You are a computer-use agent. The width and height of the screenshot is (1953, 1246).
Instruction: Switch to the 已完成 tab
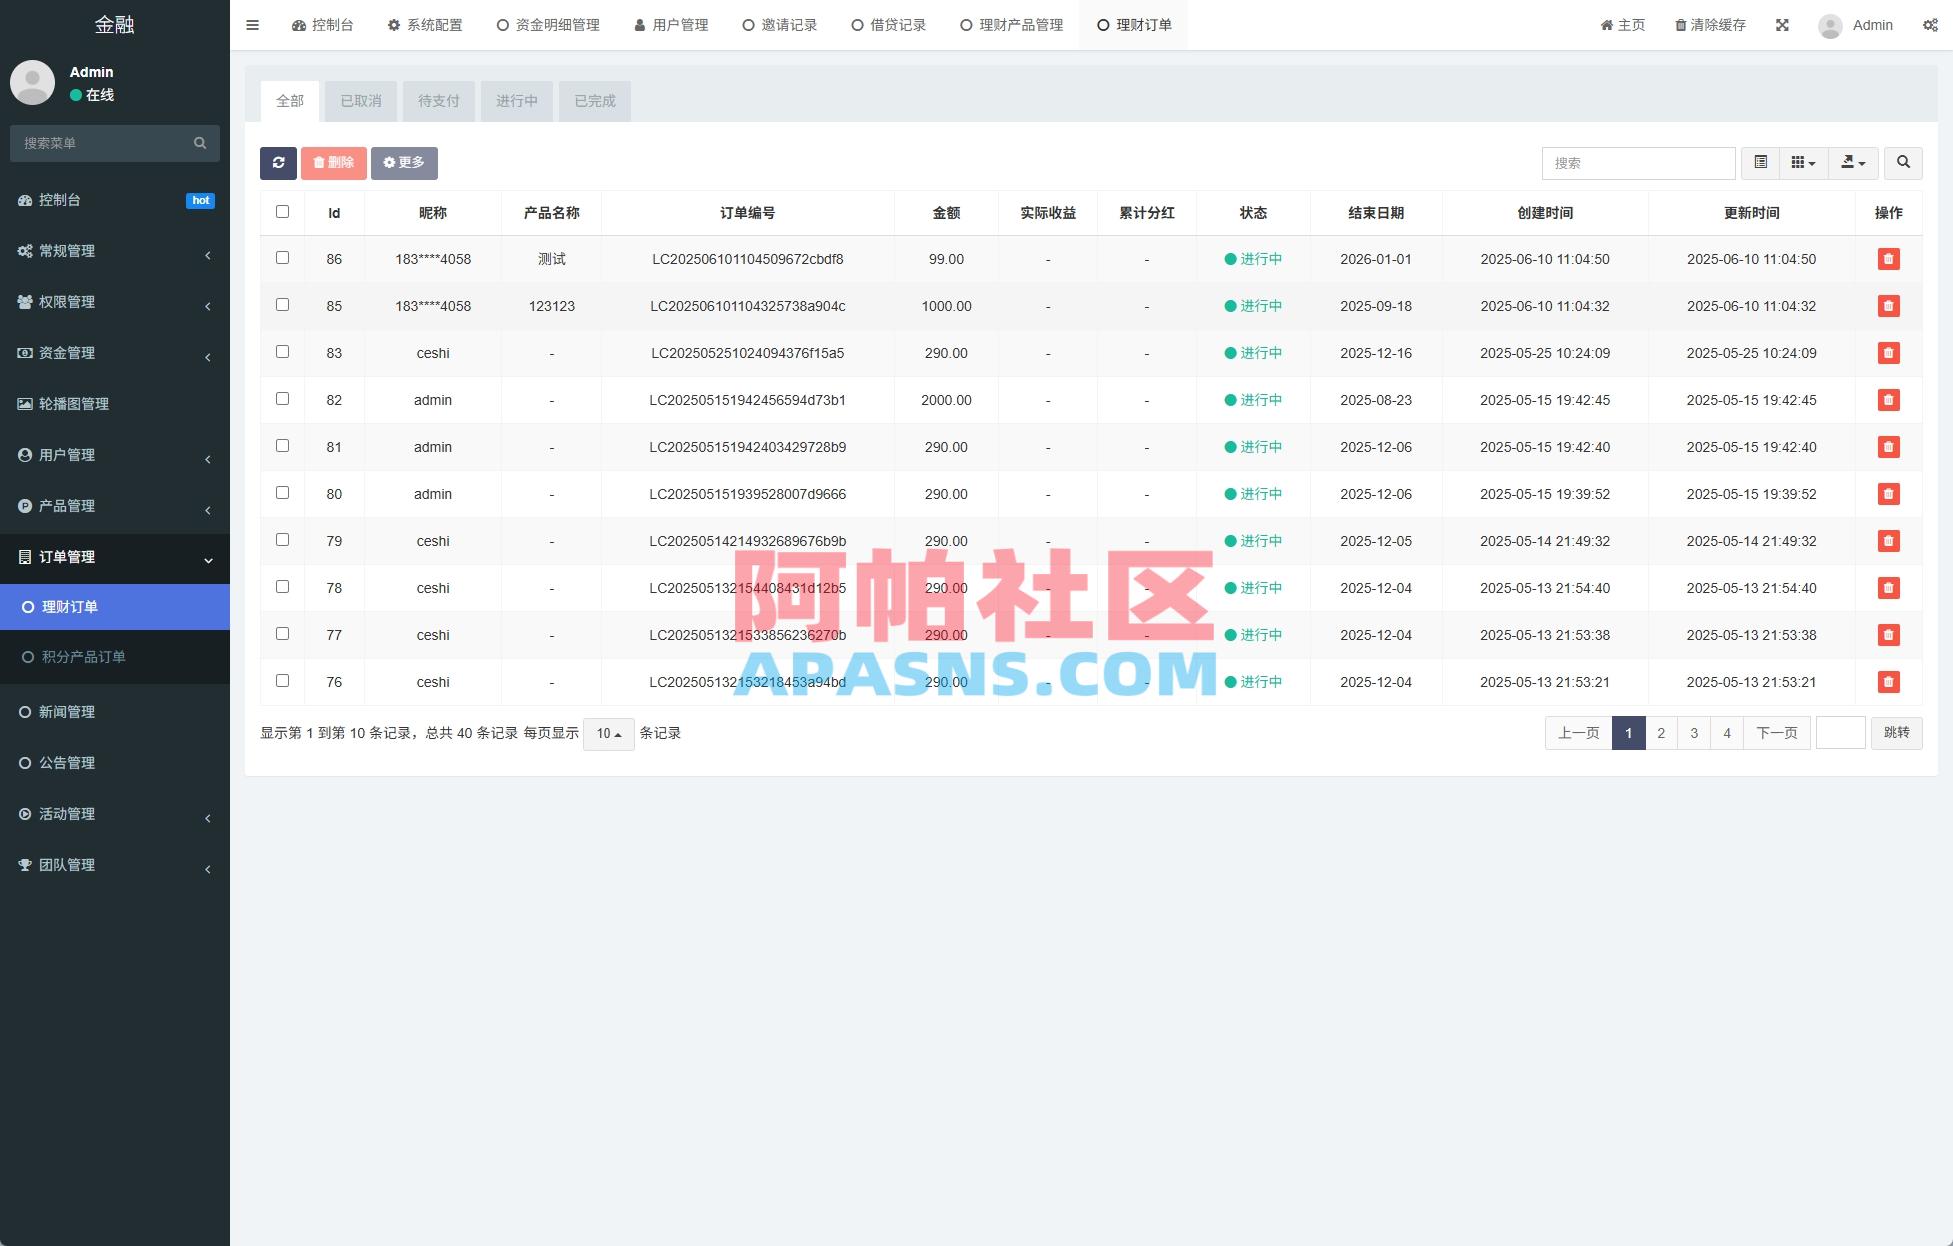pos(595,101)
